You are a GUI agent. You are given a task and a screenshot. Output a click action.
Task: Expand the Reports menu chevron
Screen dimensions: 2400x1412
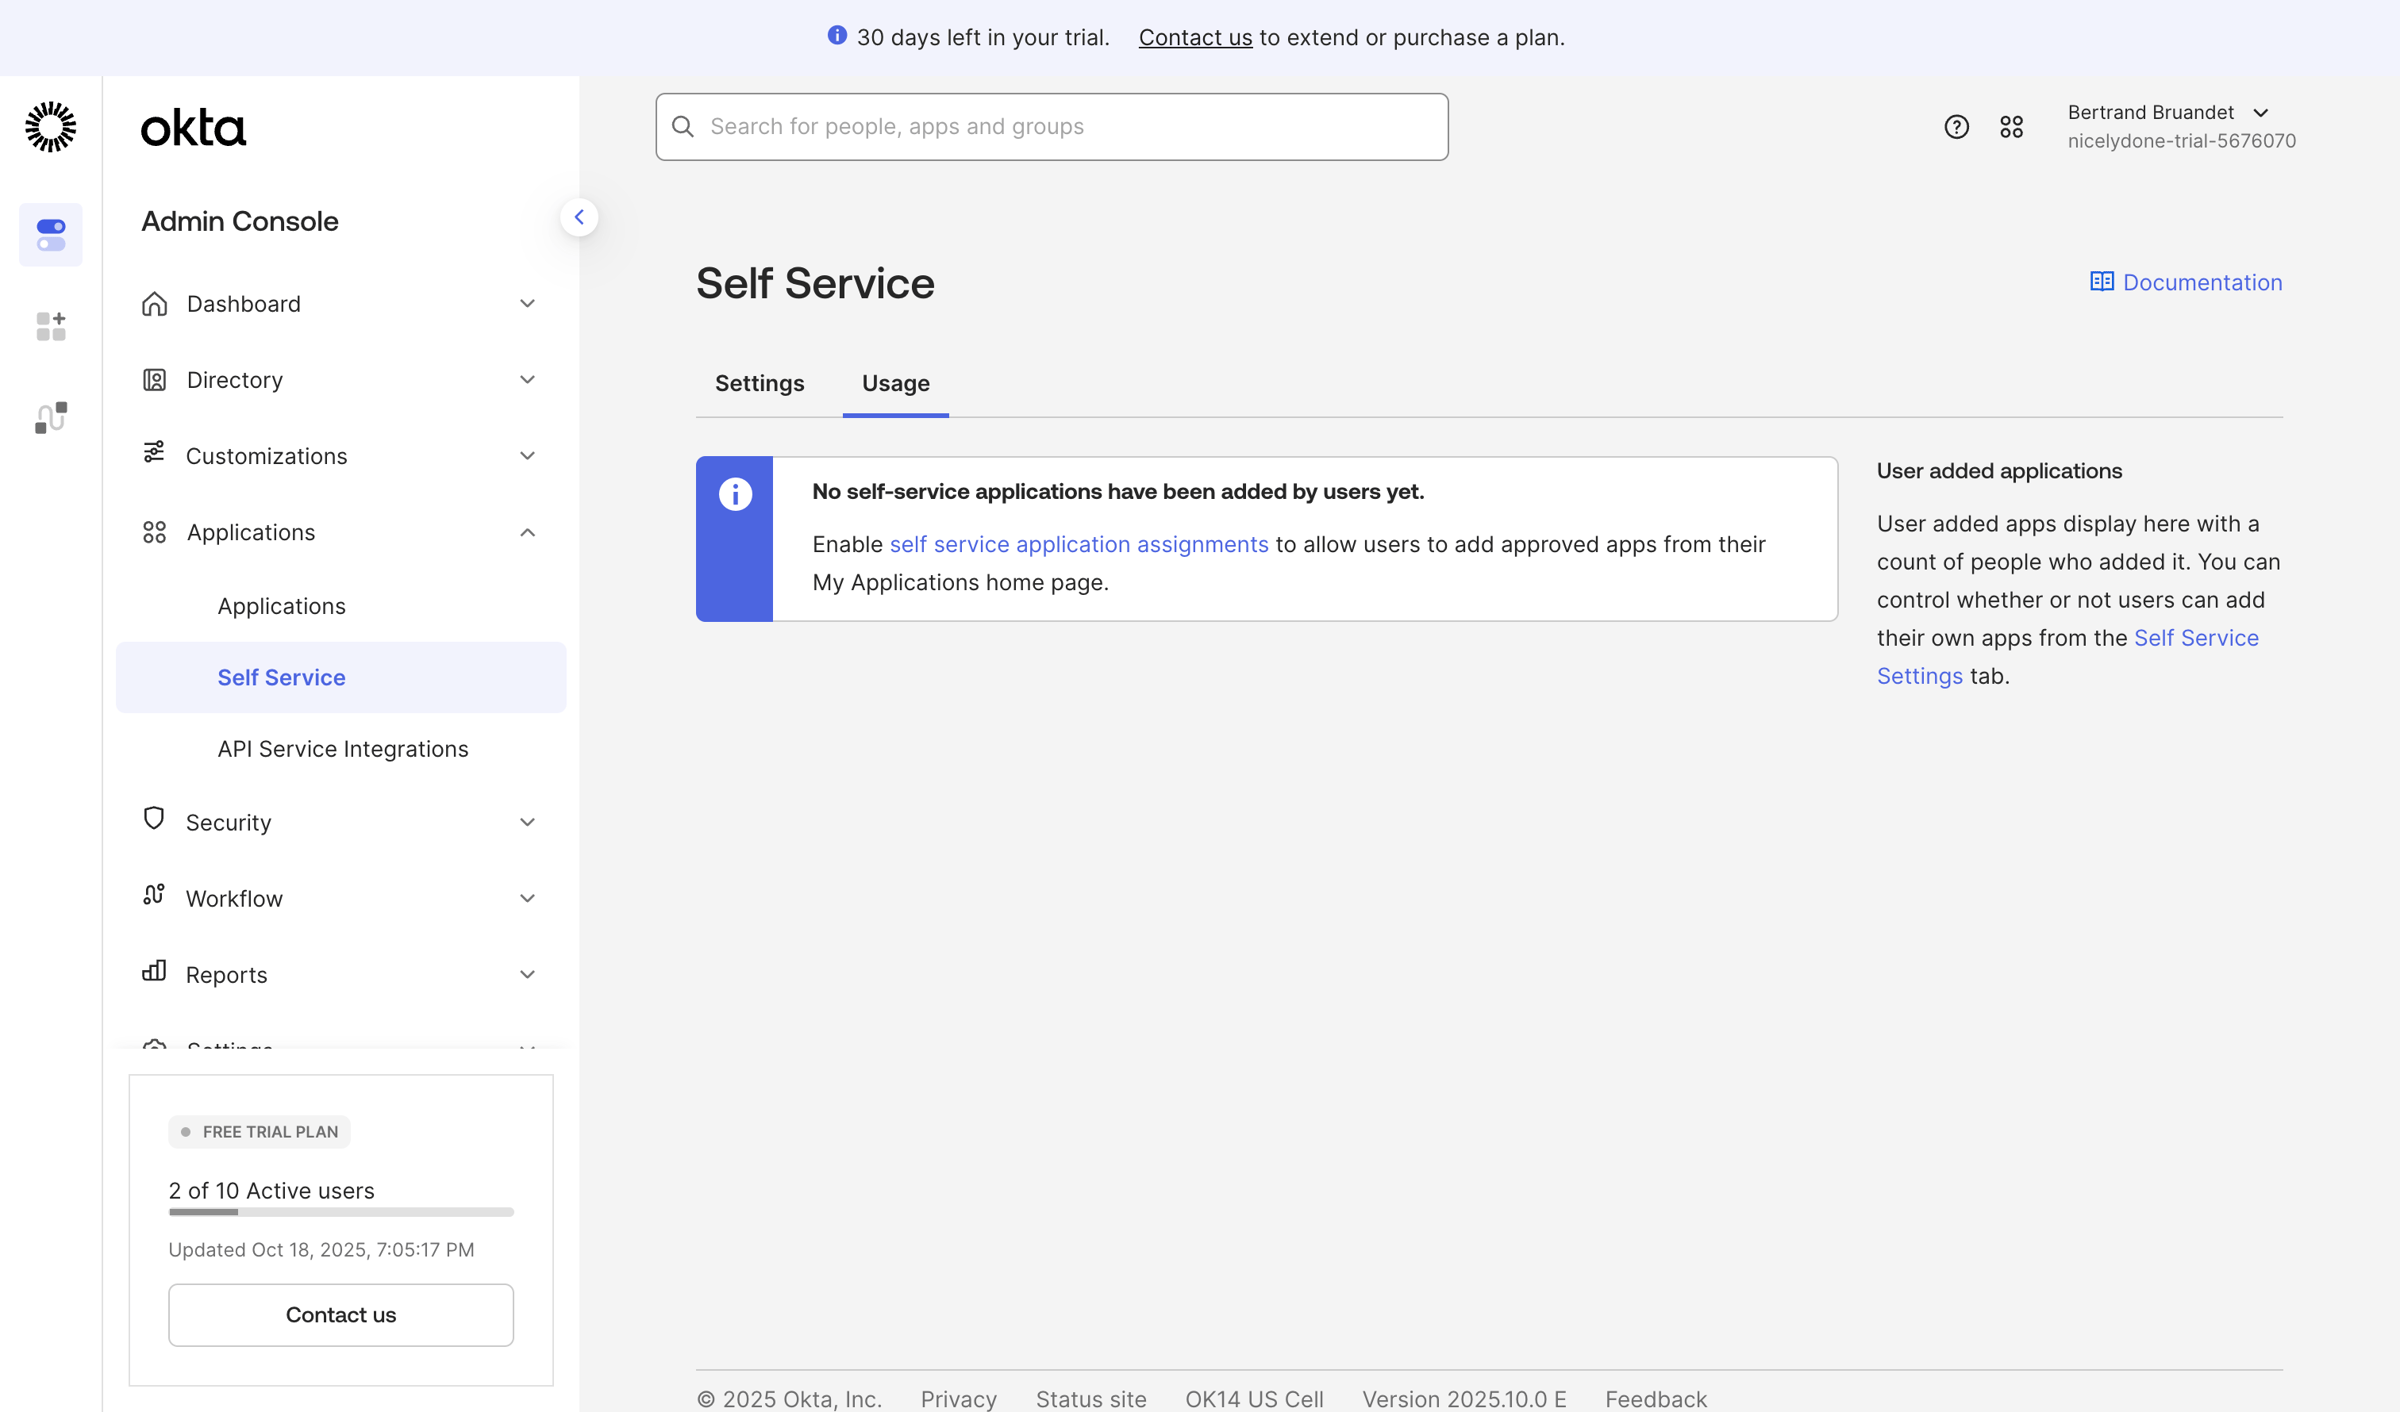point(527,974)
